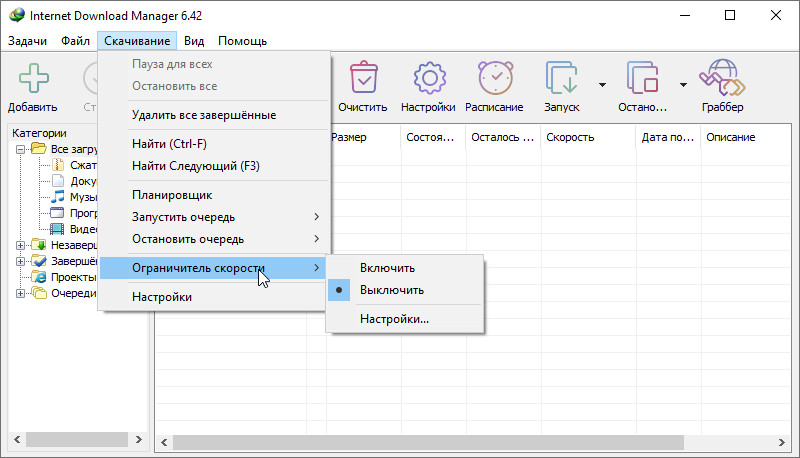
Task: Click the Остановить queue icon in toolbar
Action: pos(641,78)
